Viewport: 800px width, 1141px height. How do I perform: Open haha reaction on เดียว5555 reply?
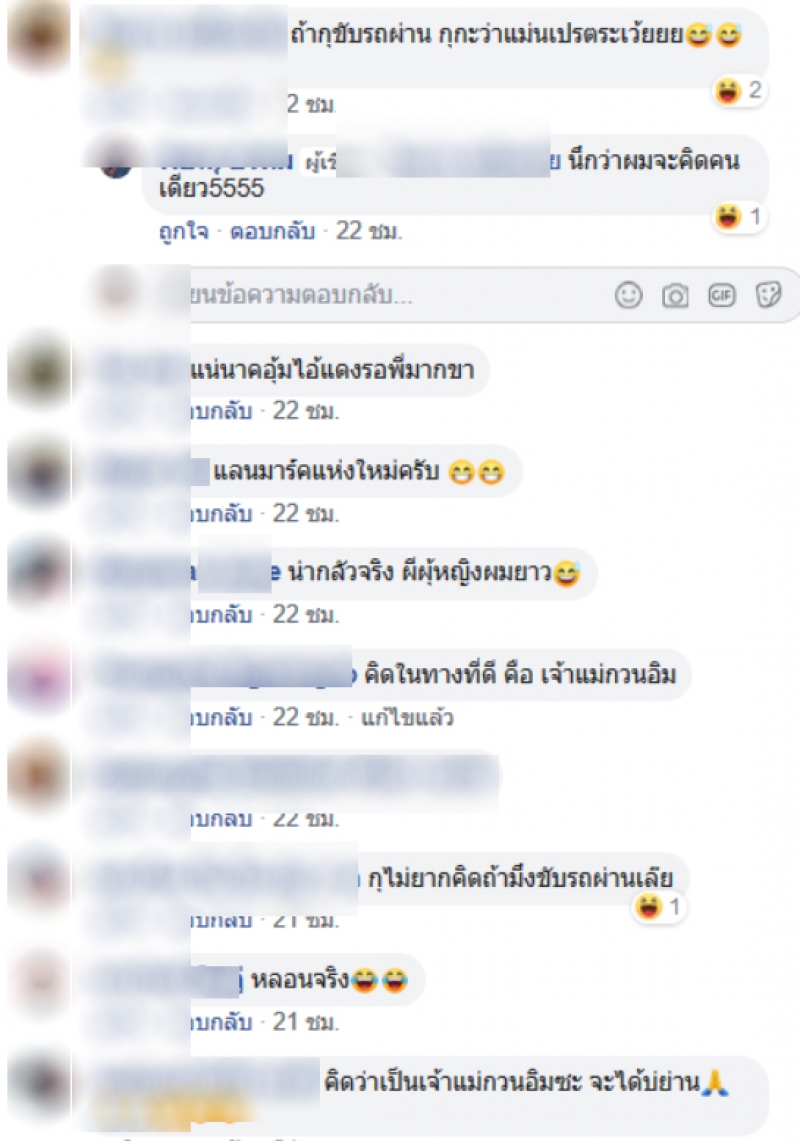pyautogui.click(x=739, y=217)
